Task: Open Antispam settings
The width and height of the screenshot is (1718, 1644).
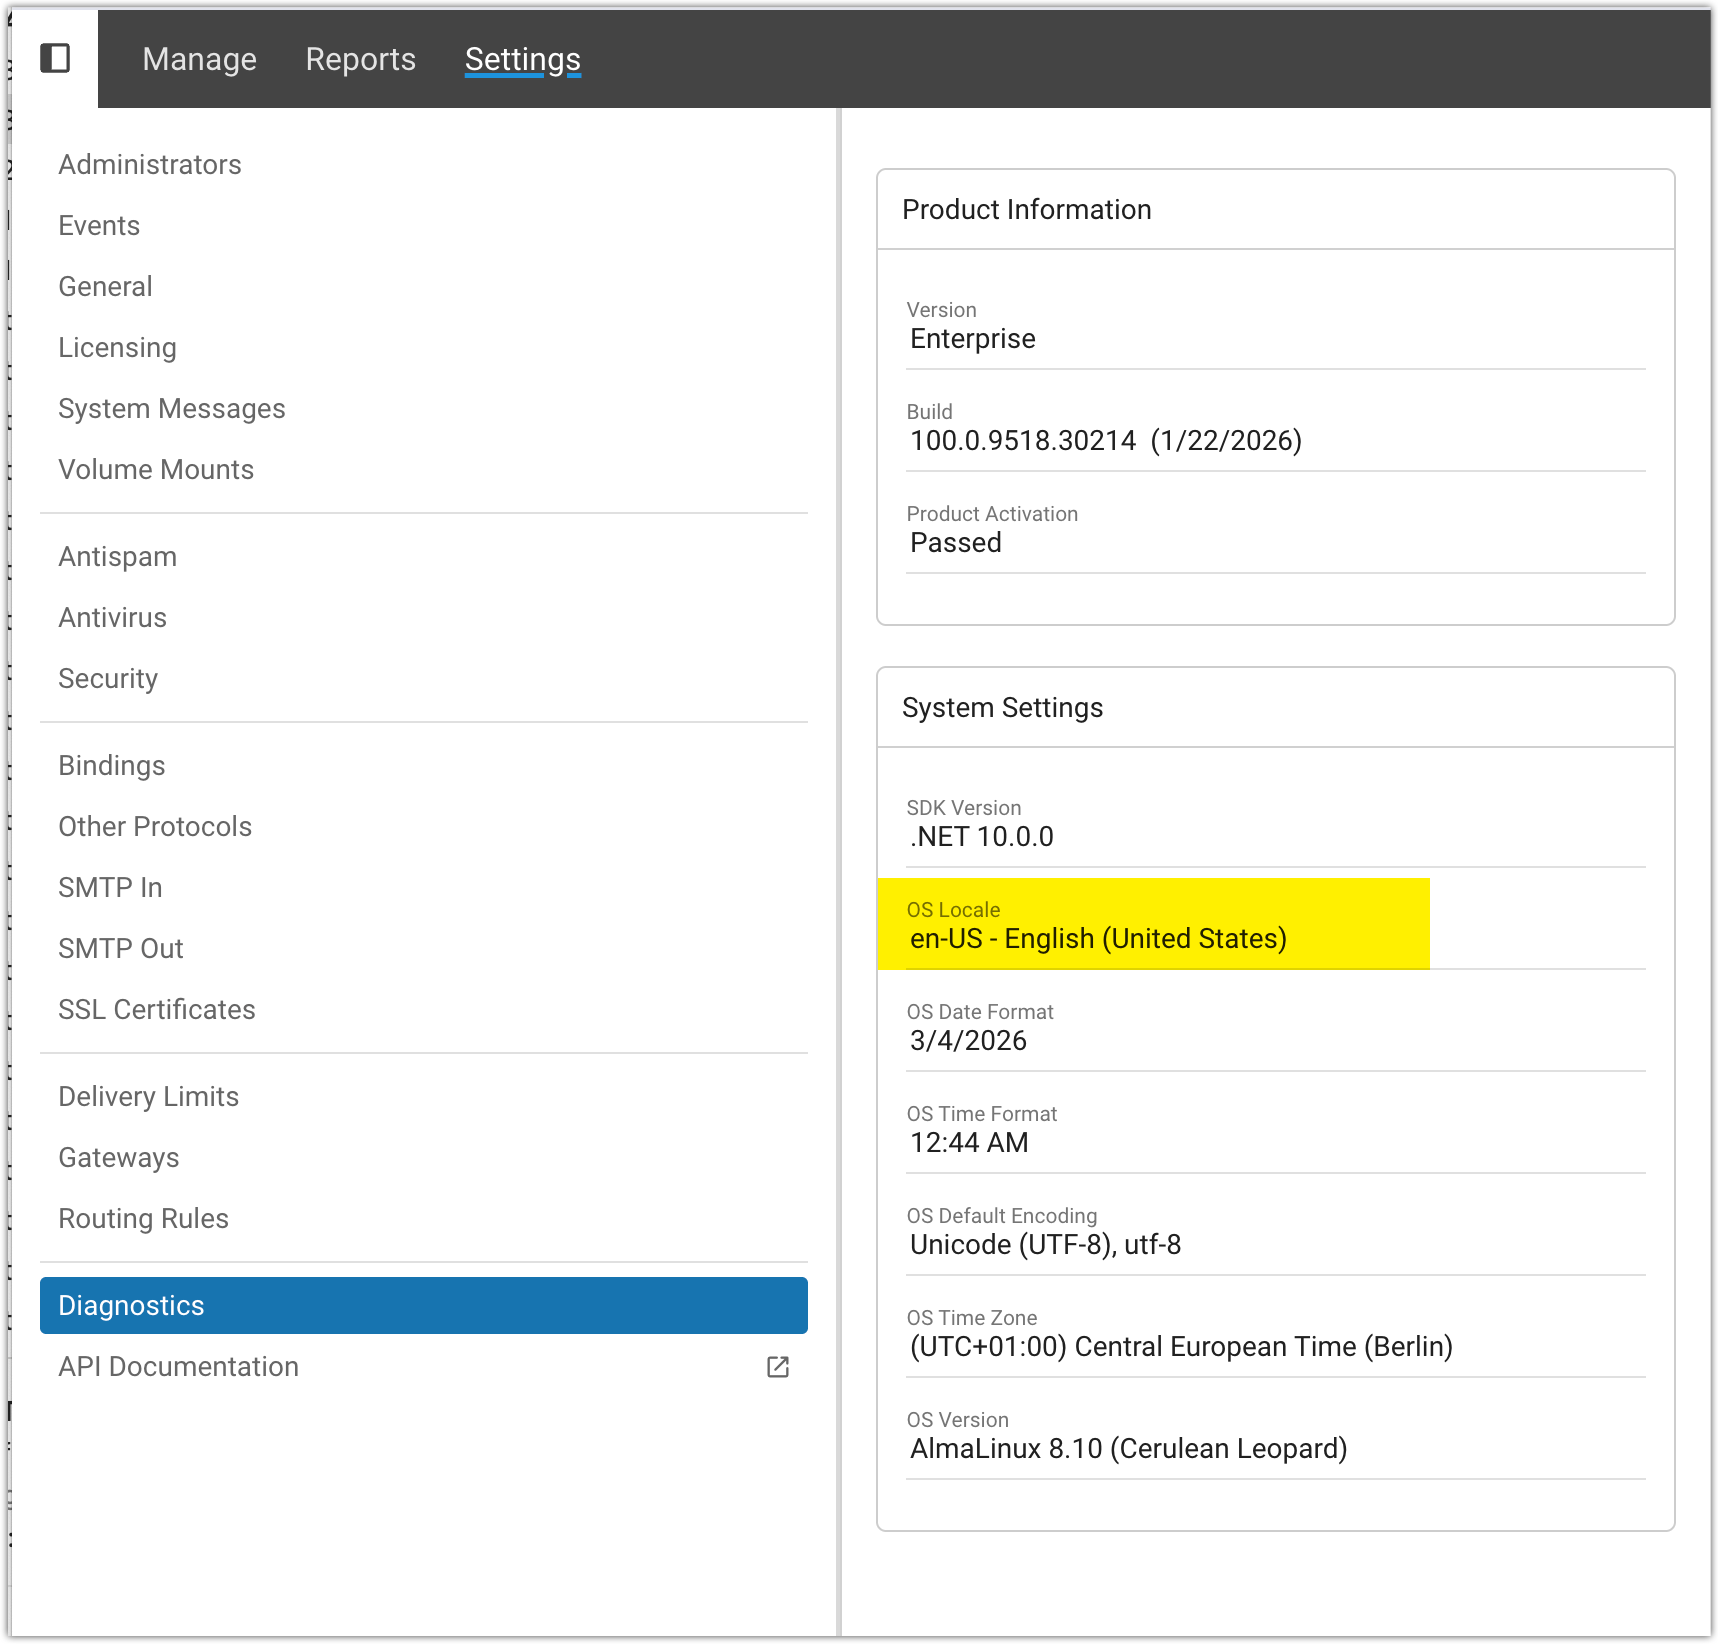Action: click(117, 557)
